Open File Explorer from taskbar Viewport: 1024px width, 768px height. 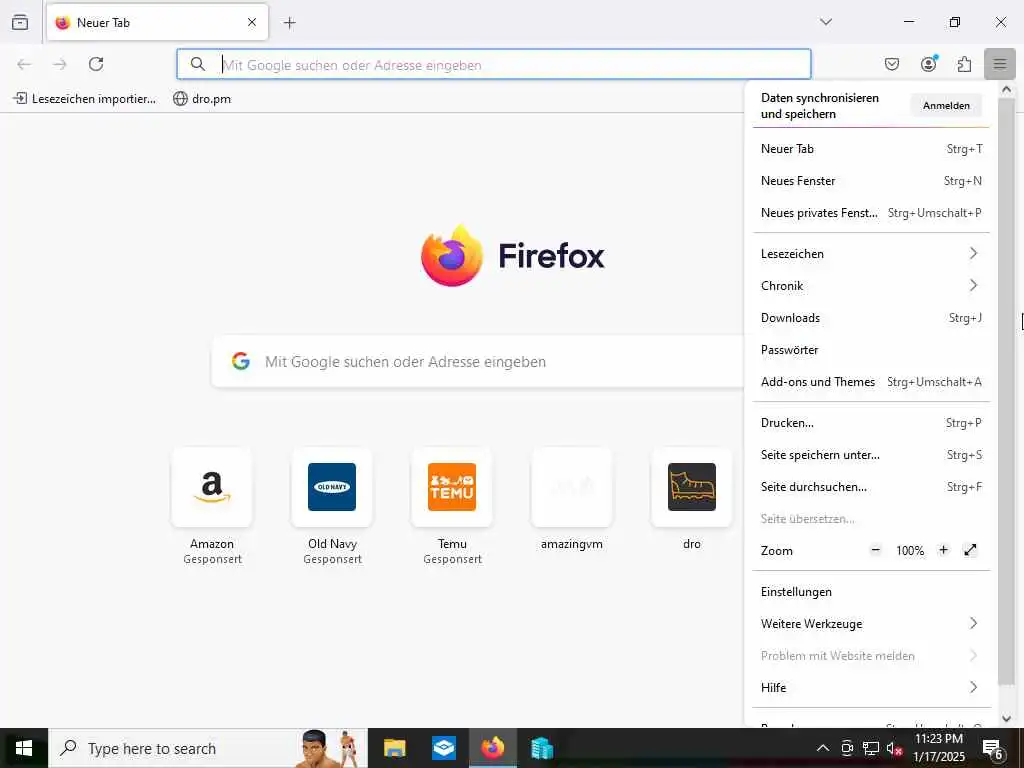(394, 748)
